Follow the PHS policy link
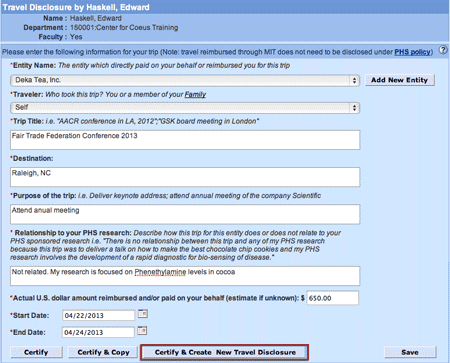This screenshot has height=363, width=450. [412, 52]
